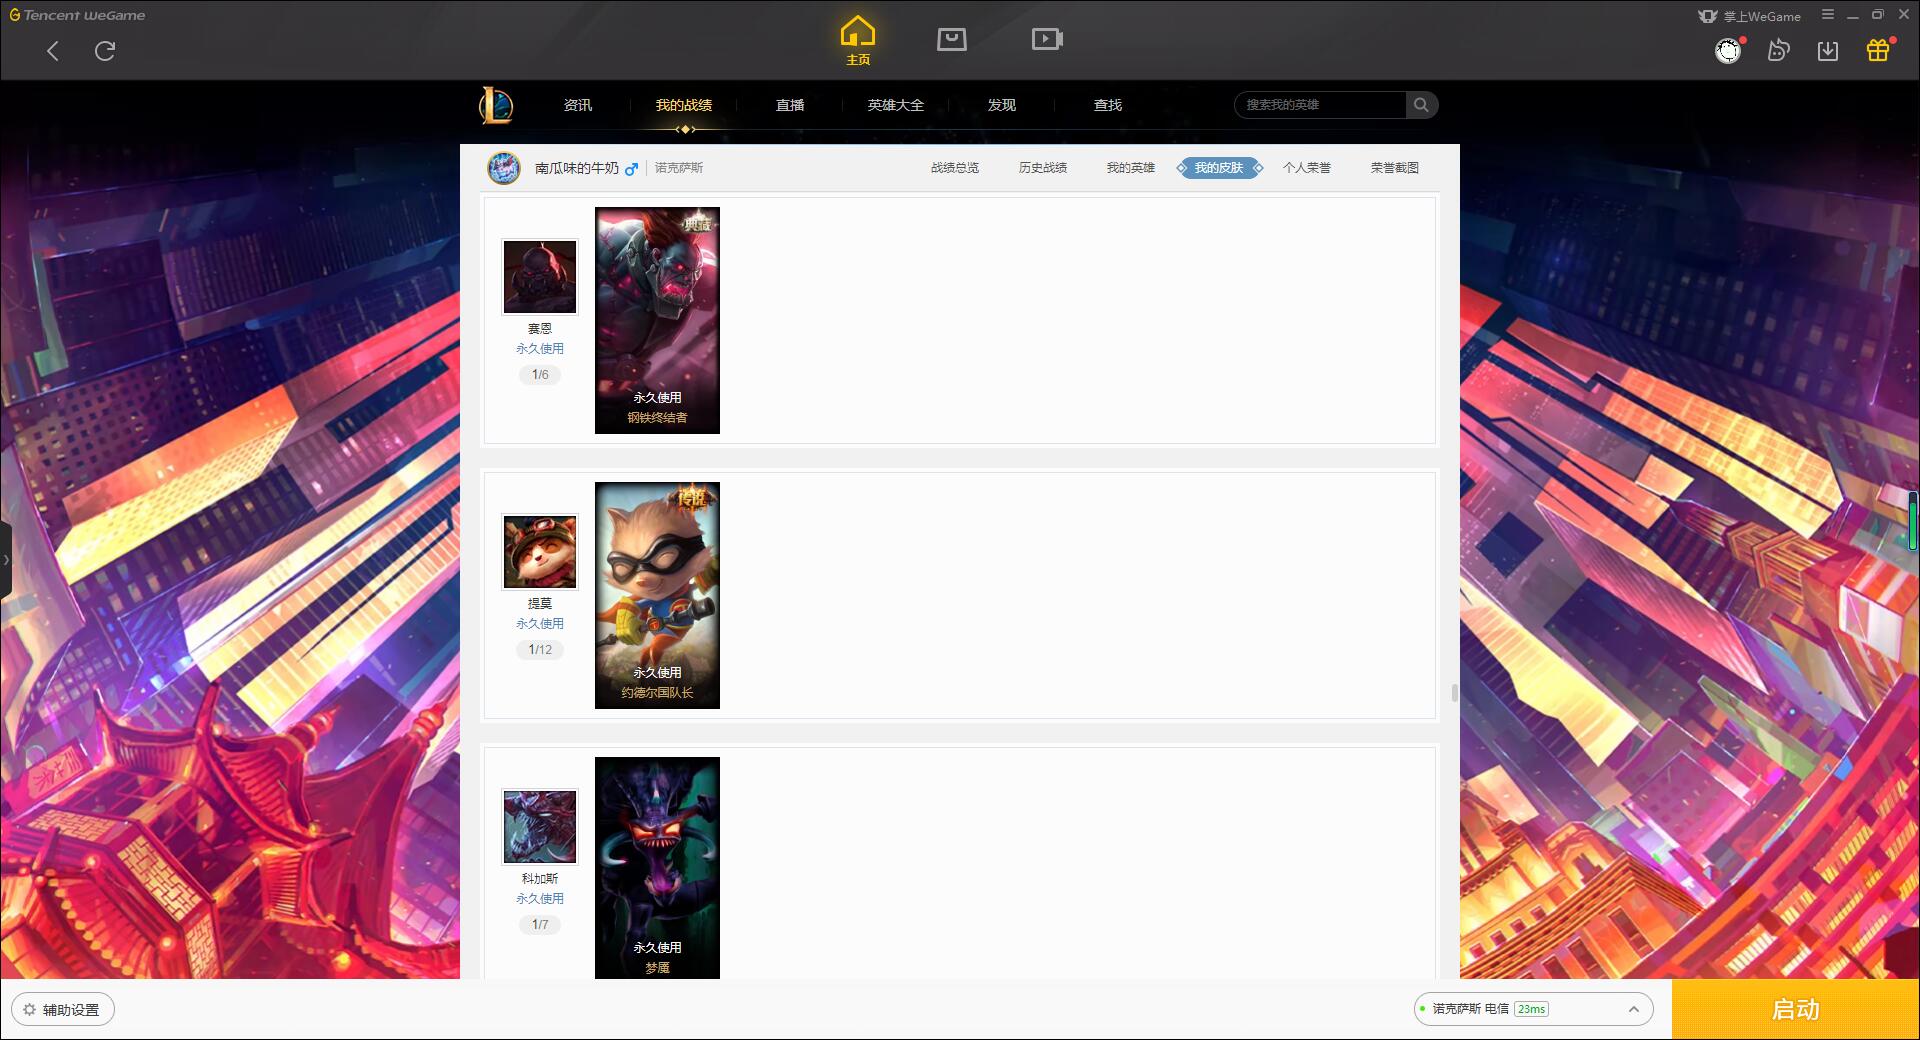Open the hamburger main menu icon
The image size is (1920, 1040).
point(1828,15)
